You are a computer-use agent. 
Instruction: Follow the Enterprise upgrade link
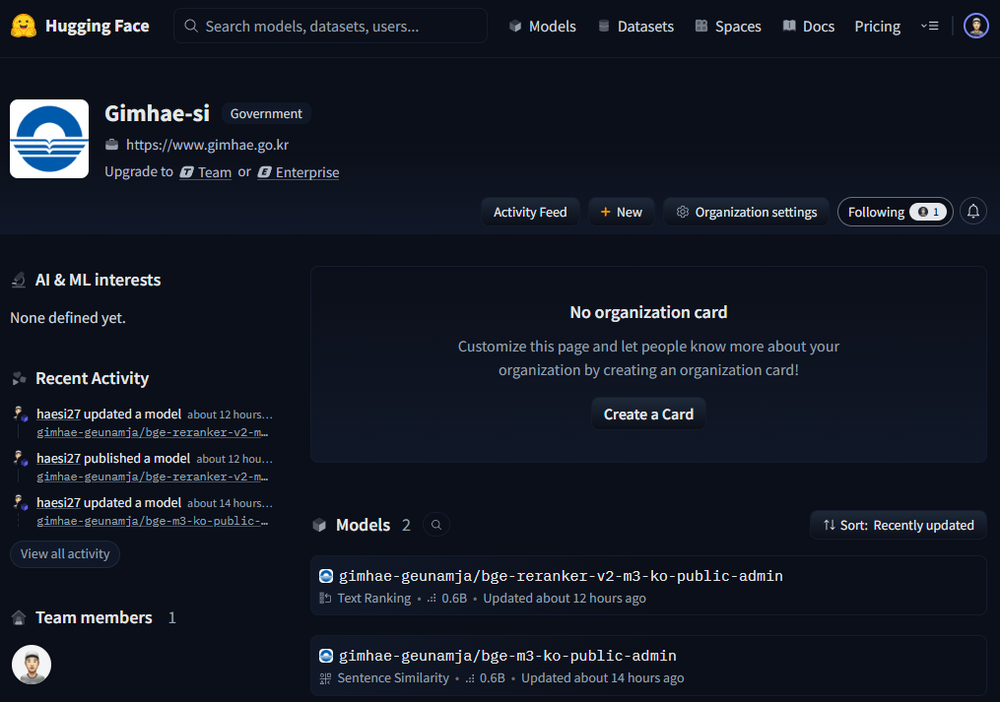click(298, 172)
